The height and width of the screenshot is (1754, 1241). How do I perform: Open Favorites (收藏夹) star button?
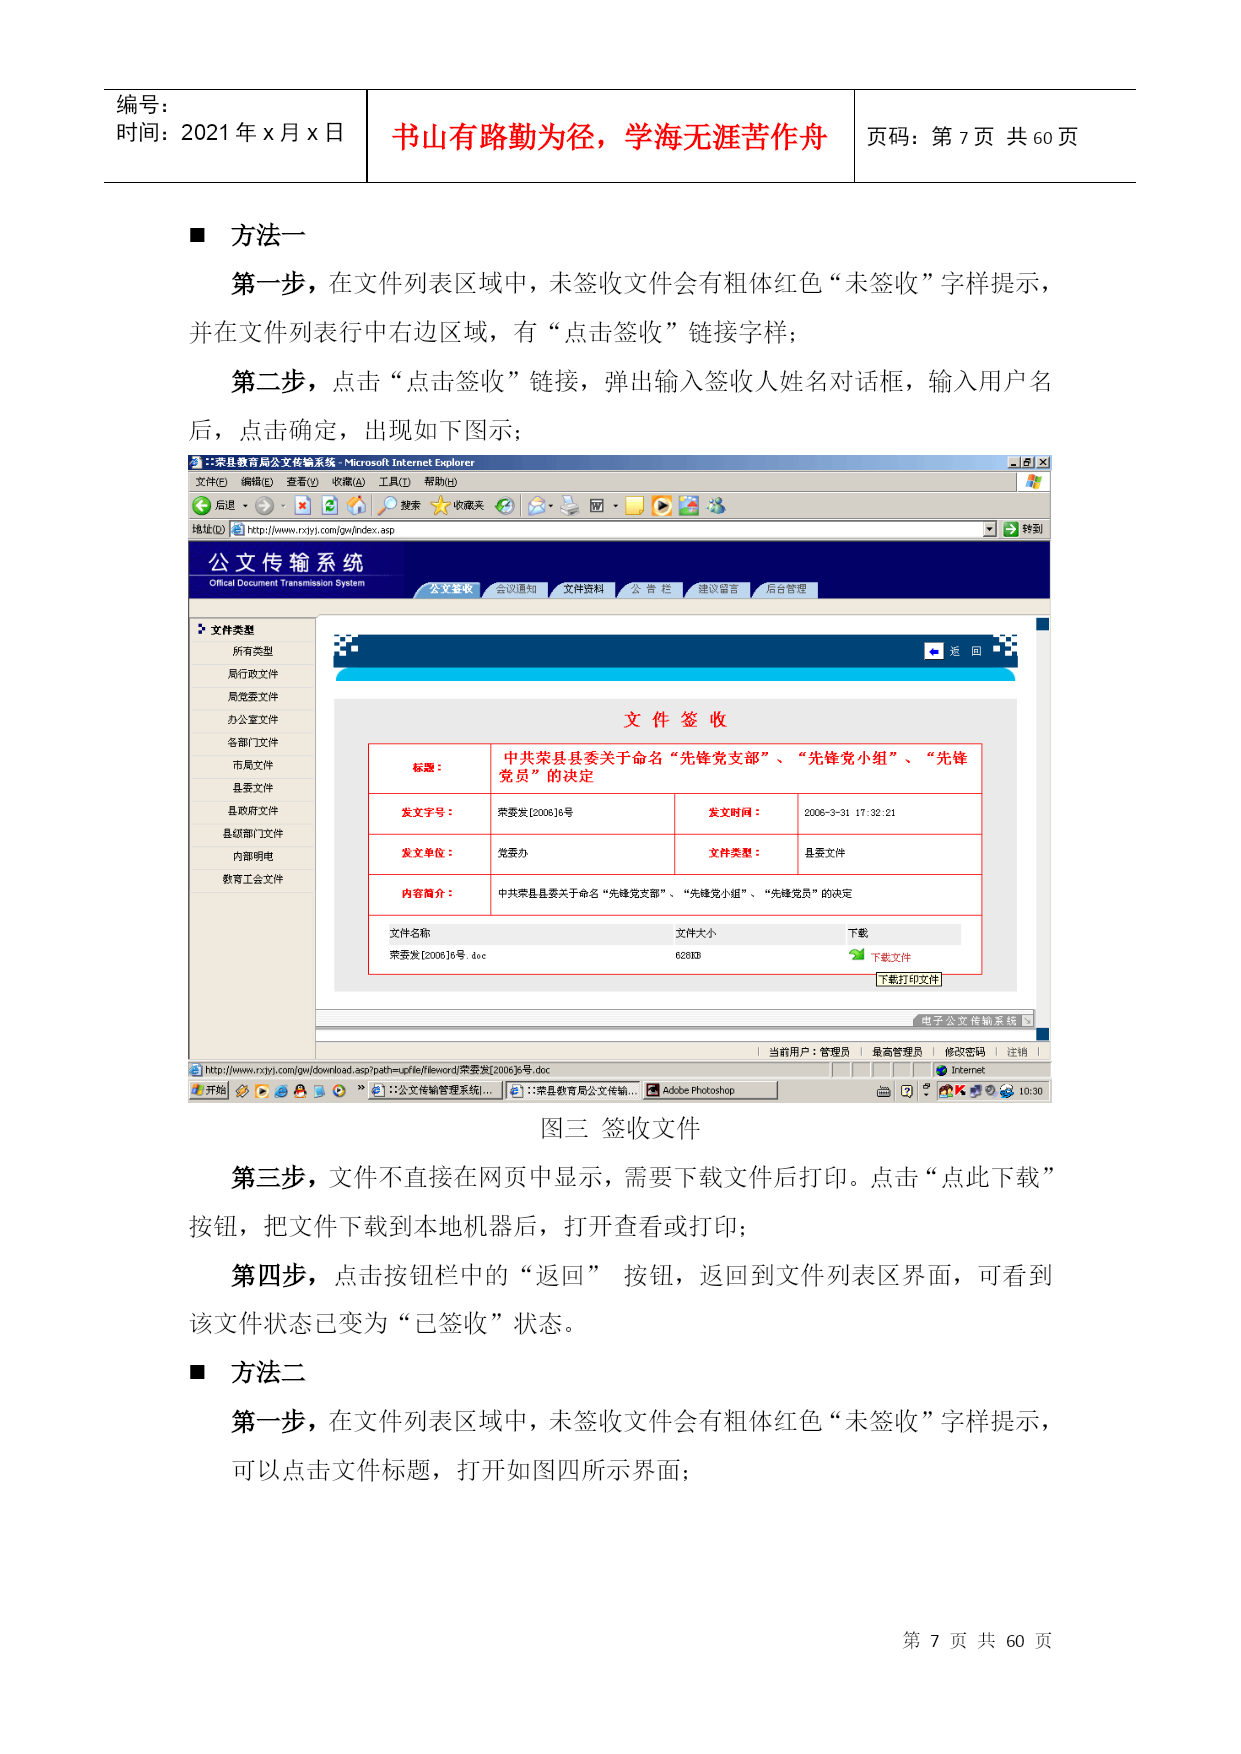point(457,506)
